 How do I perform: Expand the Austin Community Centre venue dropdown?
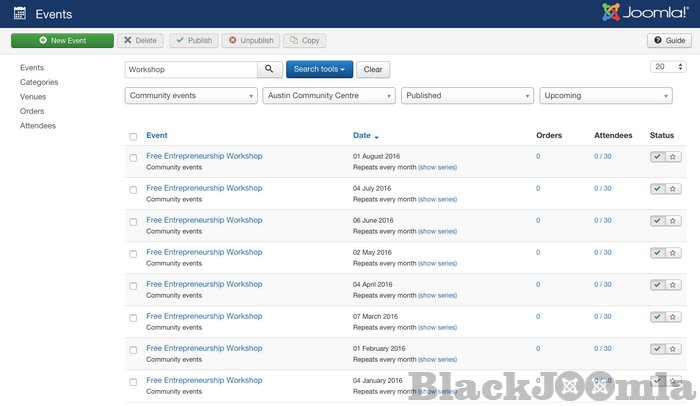329,96
